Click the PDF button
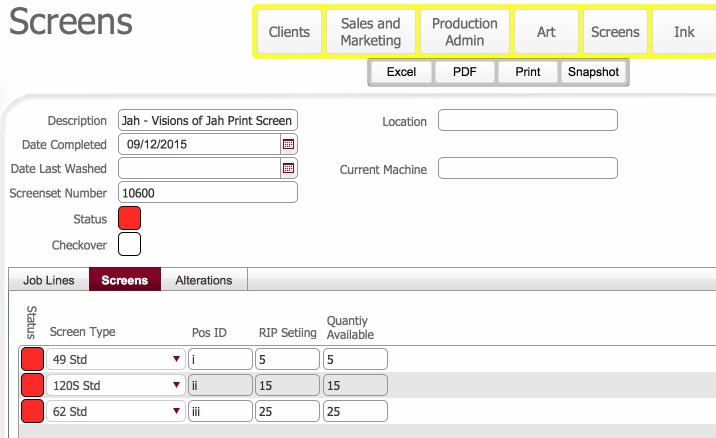This screenshot has width=716, height=438. (x=465, y=72)
